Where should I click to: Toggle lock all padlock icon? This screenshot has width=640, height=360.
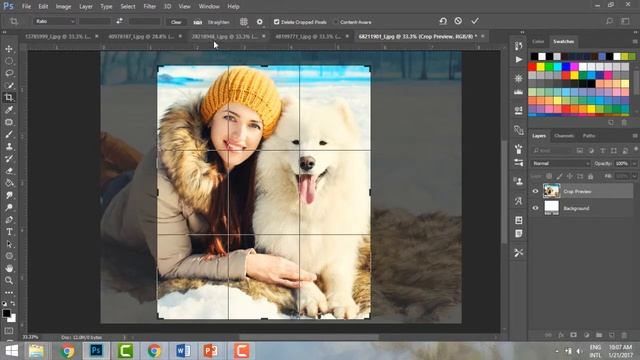tap(591, 176)
